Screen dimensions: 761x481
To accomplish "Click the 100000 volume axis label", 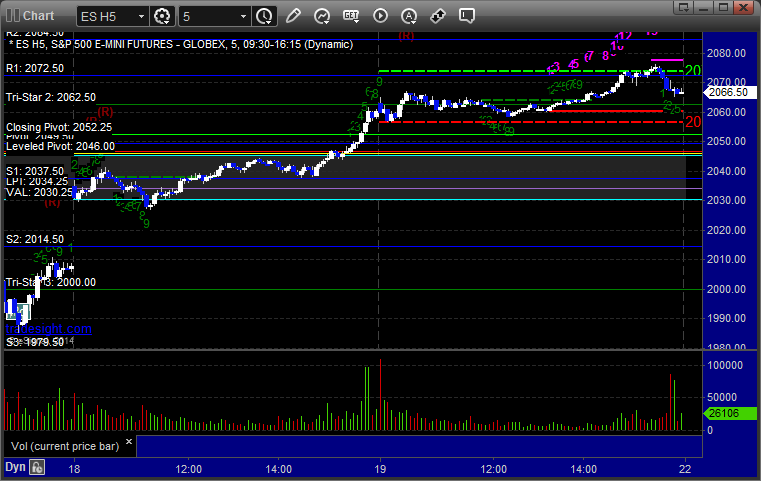I will click(725, 365).
